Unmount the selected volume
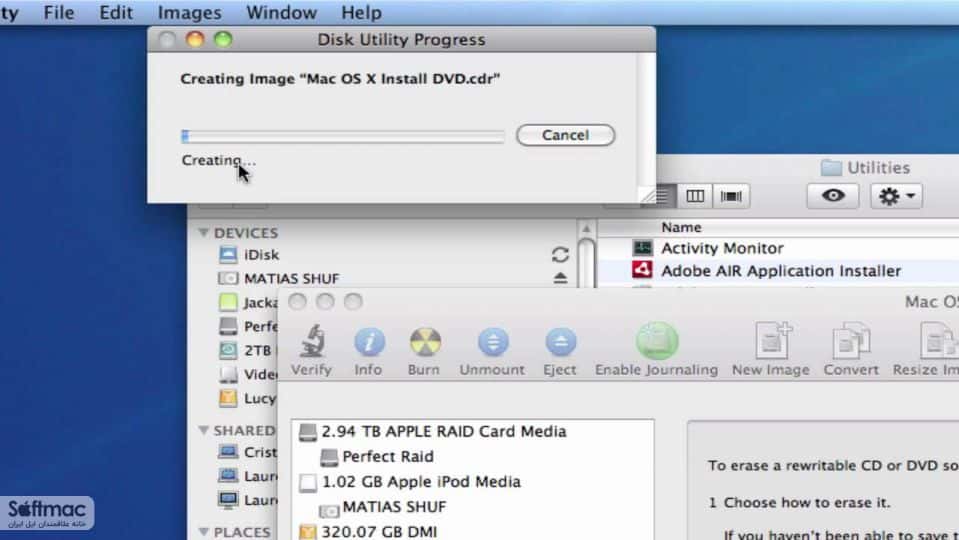This screenshot has width=959, height=540. (x=493, y=342)
